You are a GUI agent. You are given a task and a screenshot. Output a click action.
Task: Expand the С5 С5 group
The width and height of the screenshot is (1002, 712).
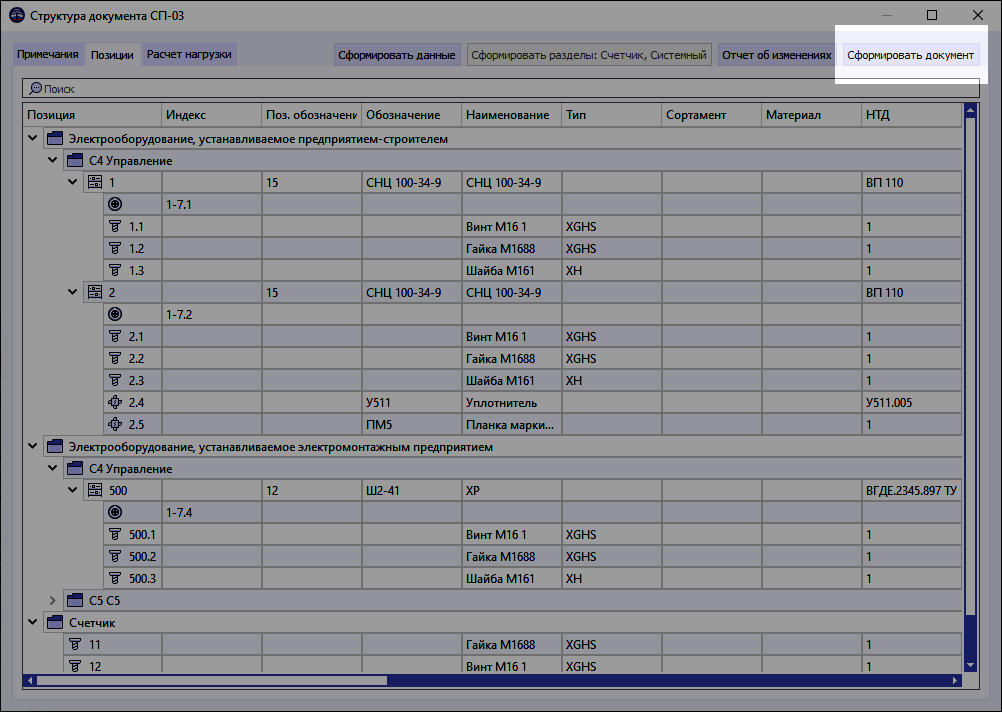(52, 600)
